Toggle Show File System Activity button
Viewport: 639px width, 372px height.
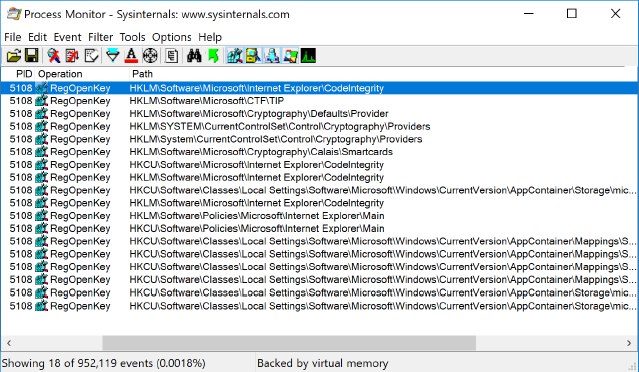pyautogui.click(x=253, y=55)
